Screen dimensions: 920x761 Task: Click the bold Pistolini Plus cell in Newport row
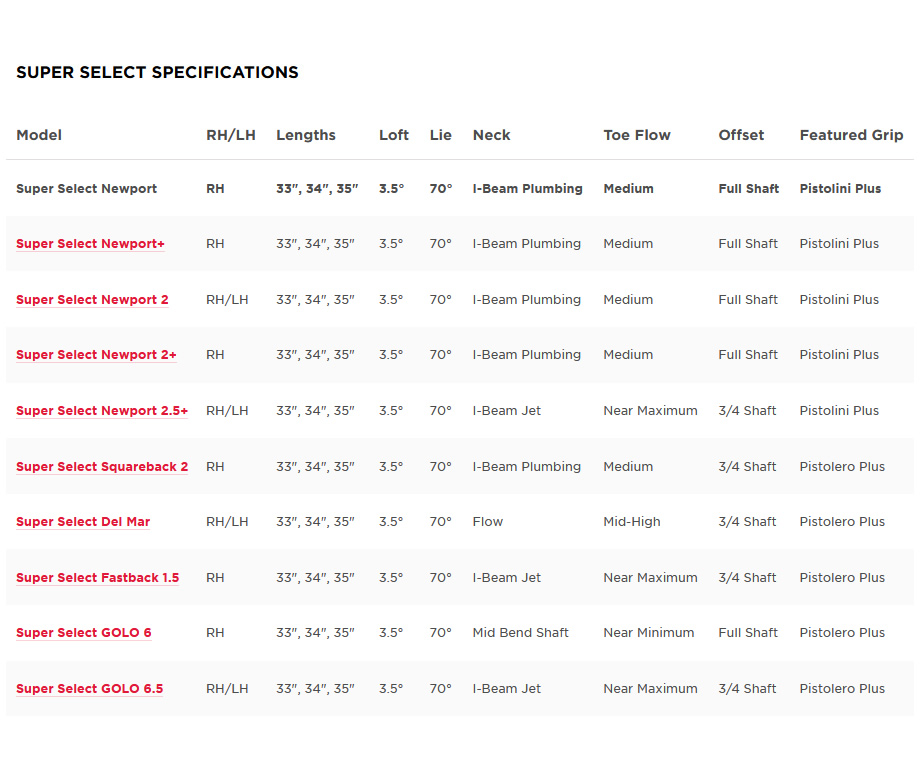point(840,188)
